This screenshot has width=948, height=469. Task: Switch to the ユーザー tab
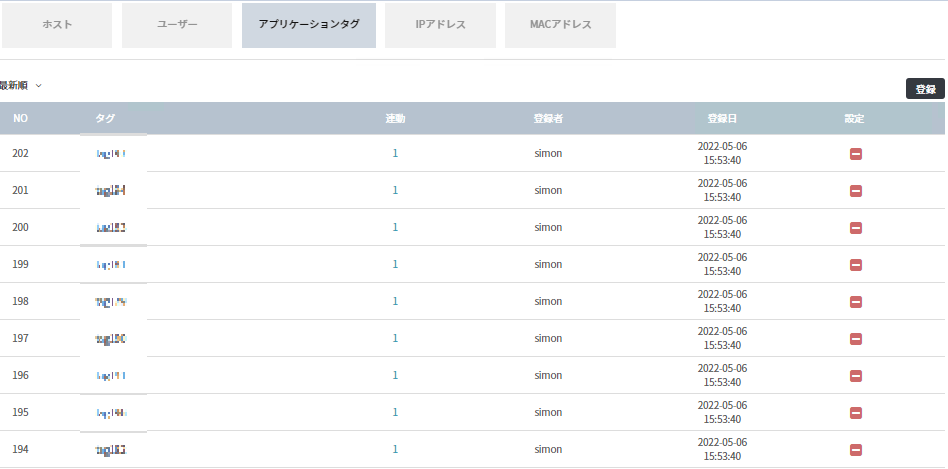pyautogui.click(x=177, y=25)
